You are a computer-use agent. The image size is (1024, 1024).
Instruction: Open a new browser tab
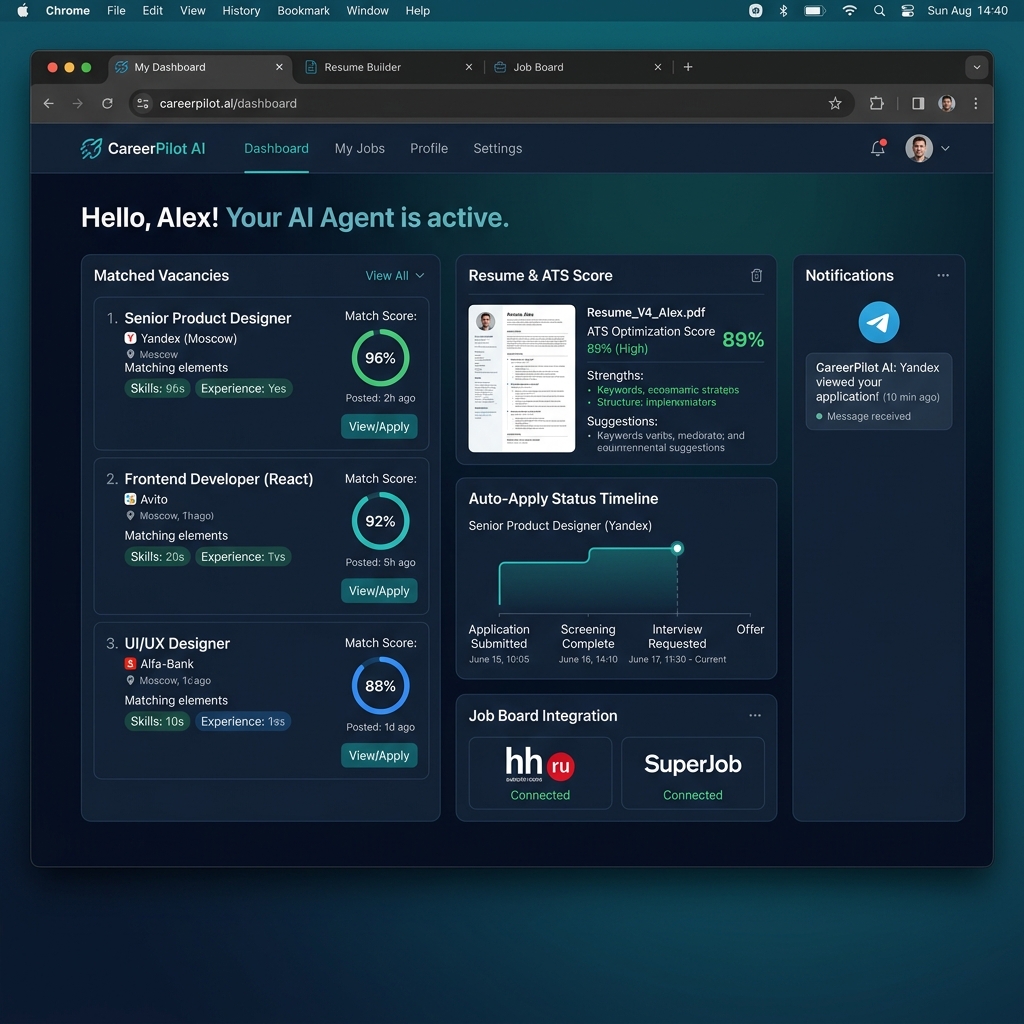688,67
